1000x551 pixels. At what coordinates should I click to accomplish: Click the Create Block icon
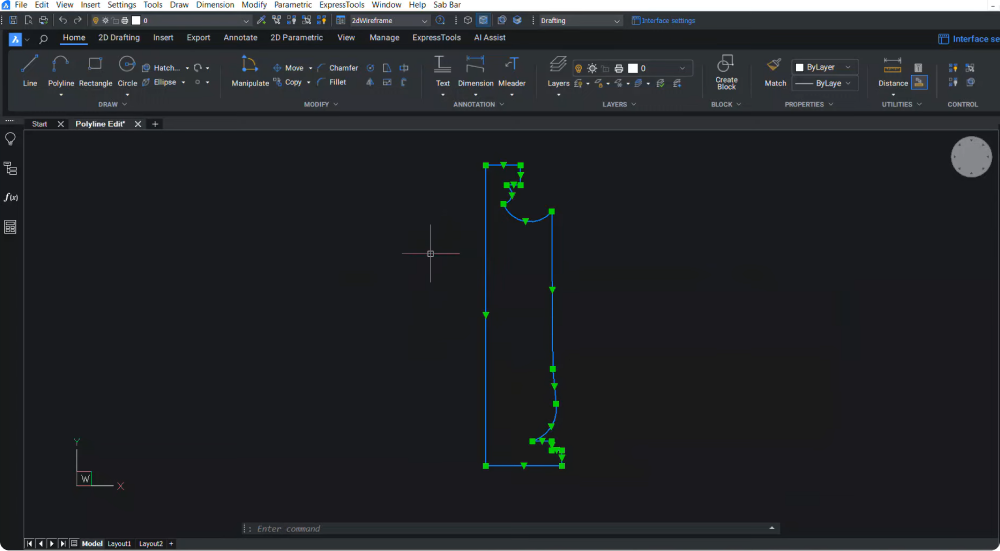click(726, 66)
